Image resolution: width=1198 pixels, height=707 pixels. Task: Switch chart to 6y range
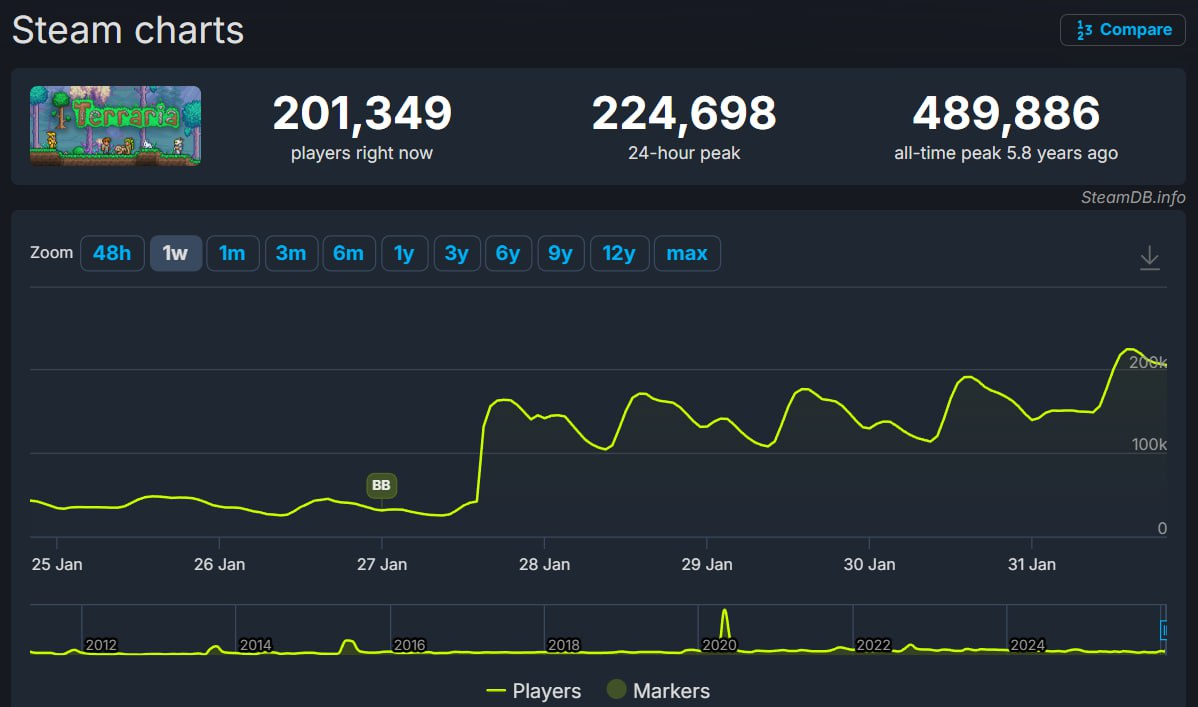pyautogui.click(x=508, y=253)
